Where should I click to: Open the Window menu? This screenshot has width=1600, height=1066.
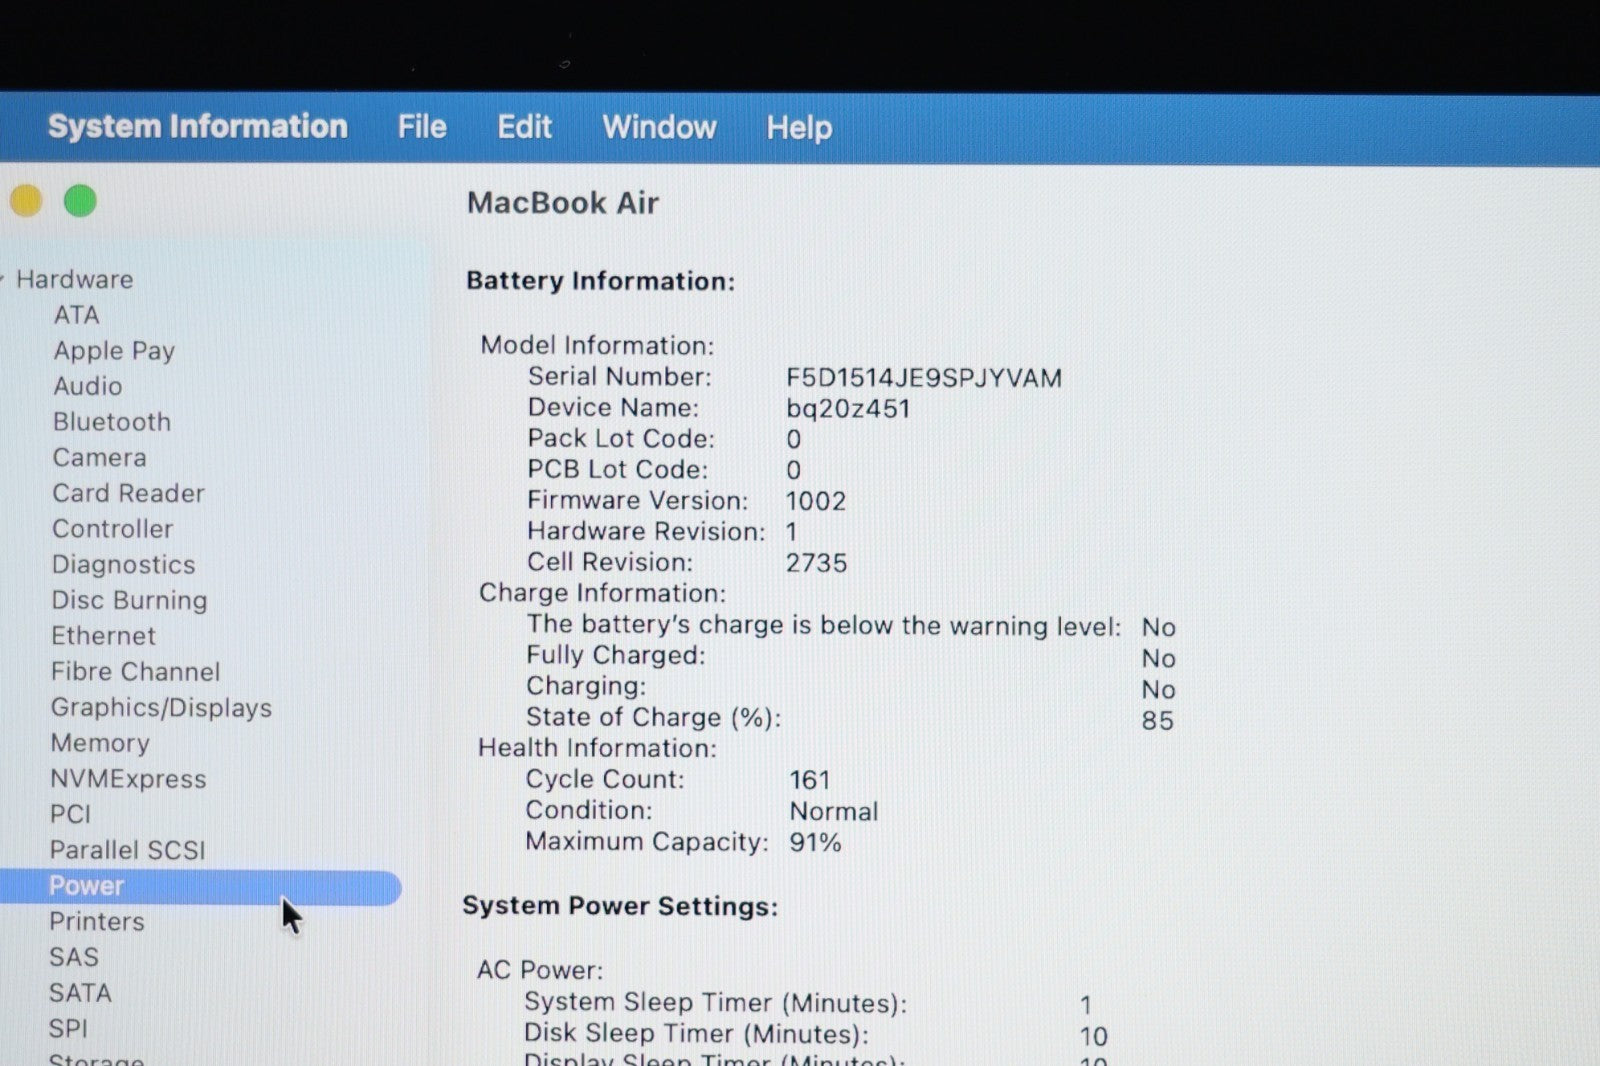point(659,128)
